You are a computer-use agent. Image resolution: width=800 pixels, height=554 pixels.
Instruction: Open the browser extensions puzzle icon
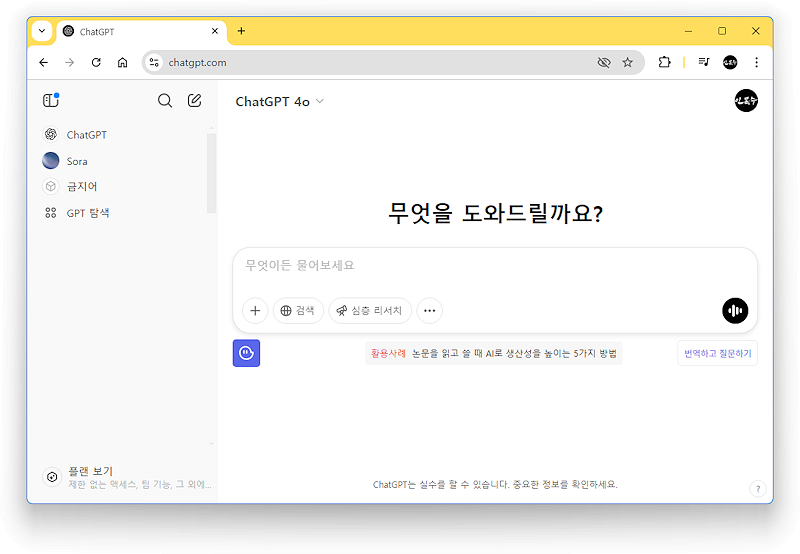coord(664,62)
